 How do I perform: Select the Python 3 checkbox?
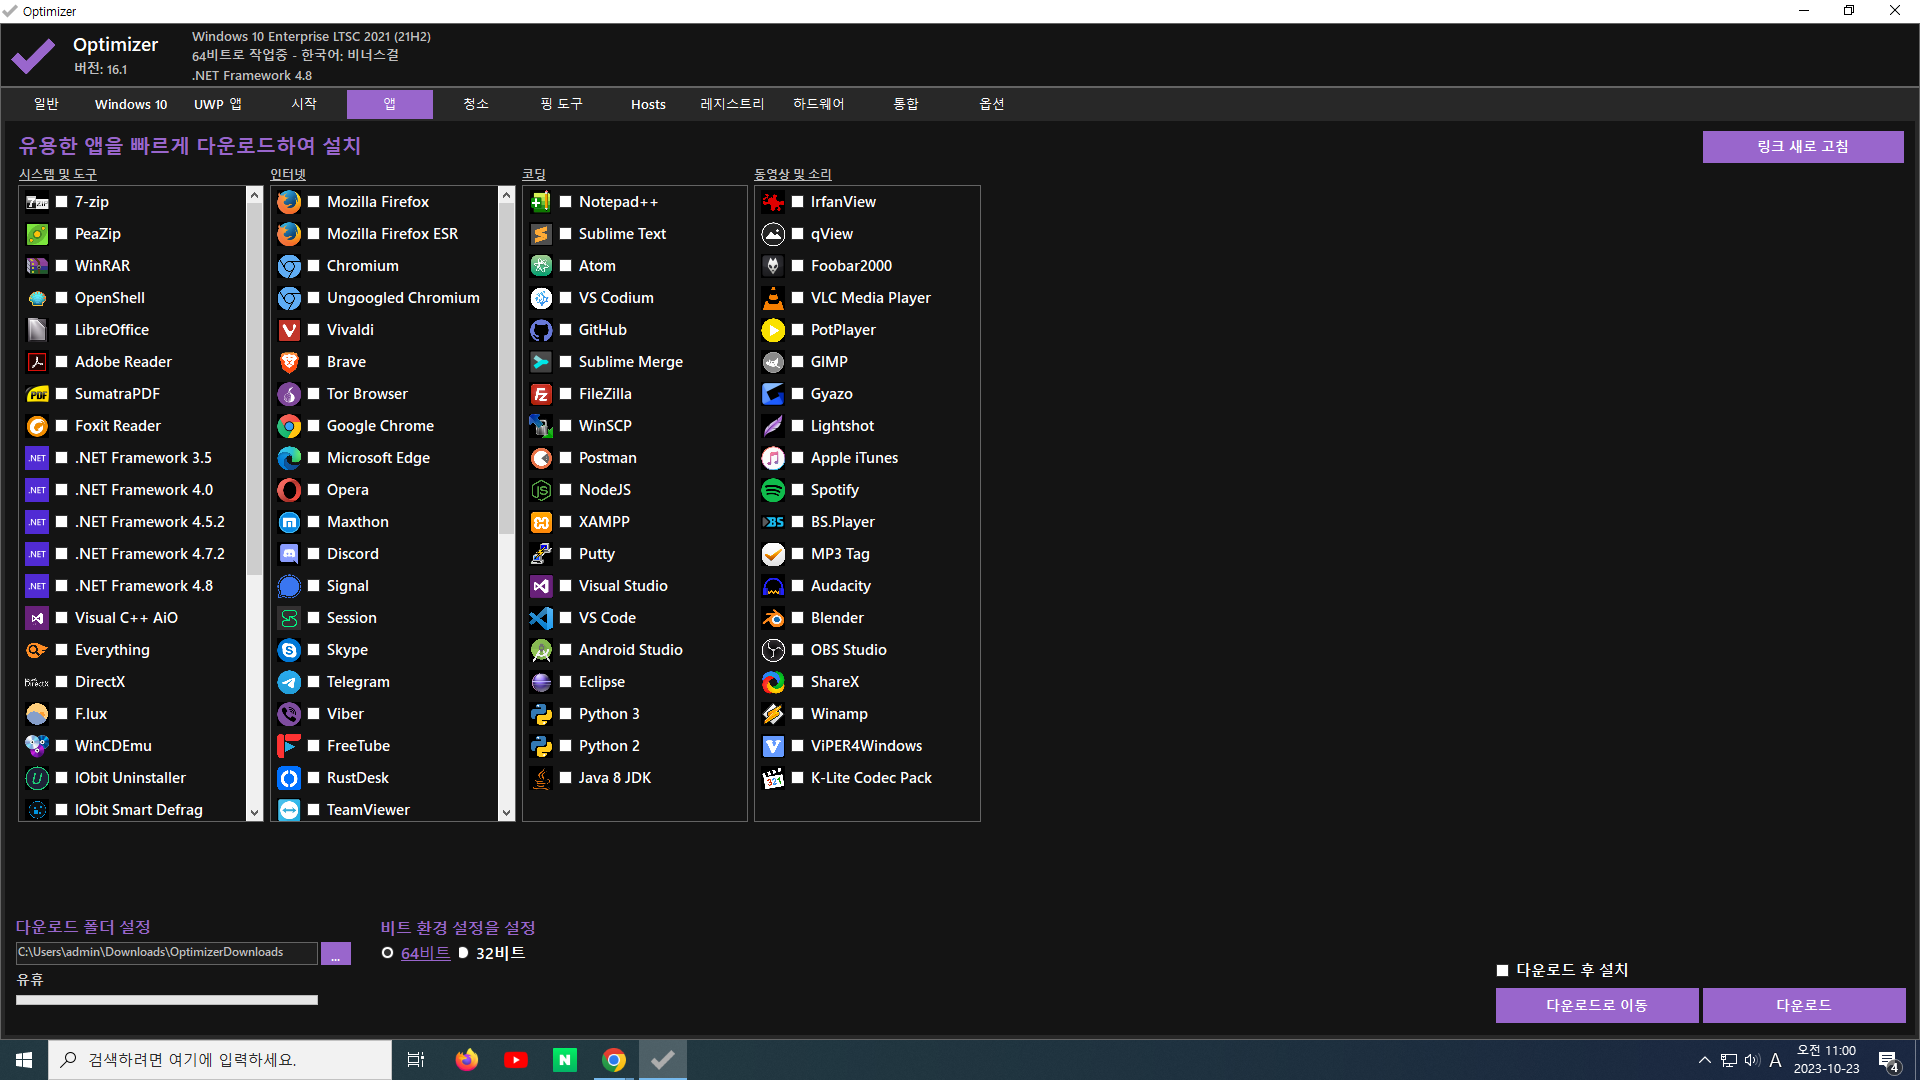pyautogui.click(x=566, y=714)
